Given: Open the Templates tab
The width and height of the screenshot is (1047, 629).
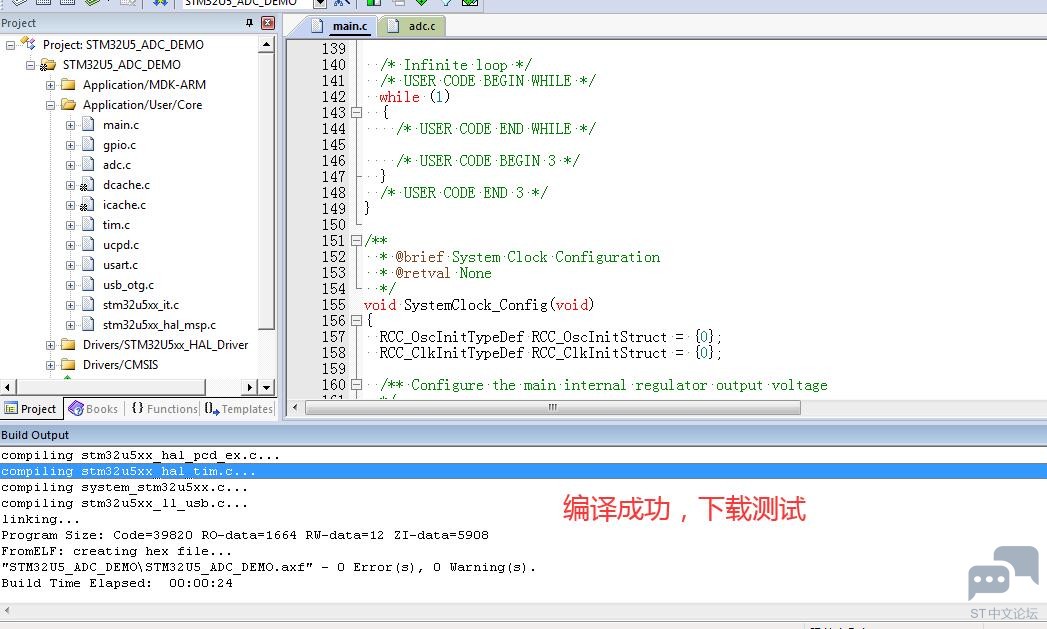Looking at the screenshot, I should [239, 409].
